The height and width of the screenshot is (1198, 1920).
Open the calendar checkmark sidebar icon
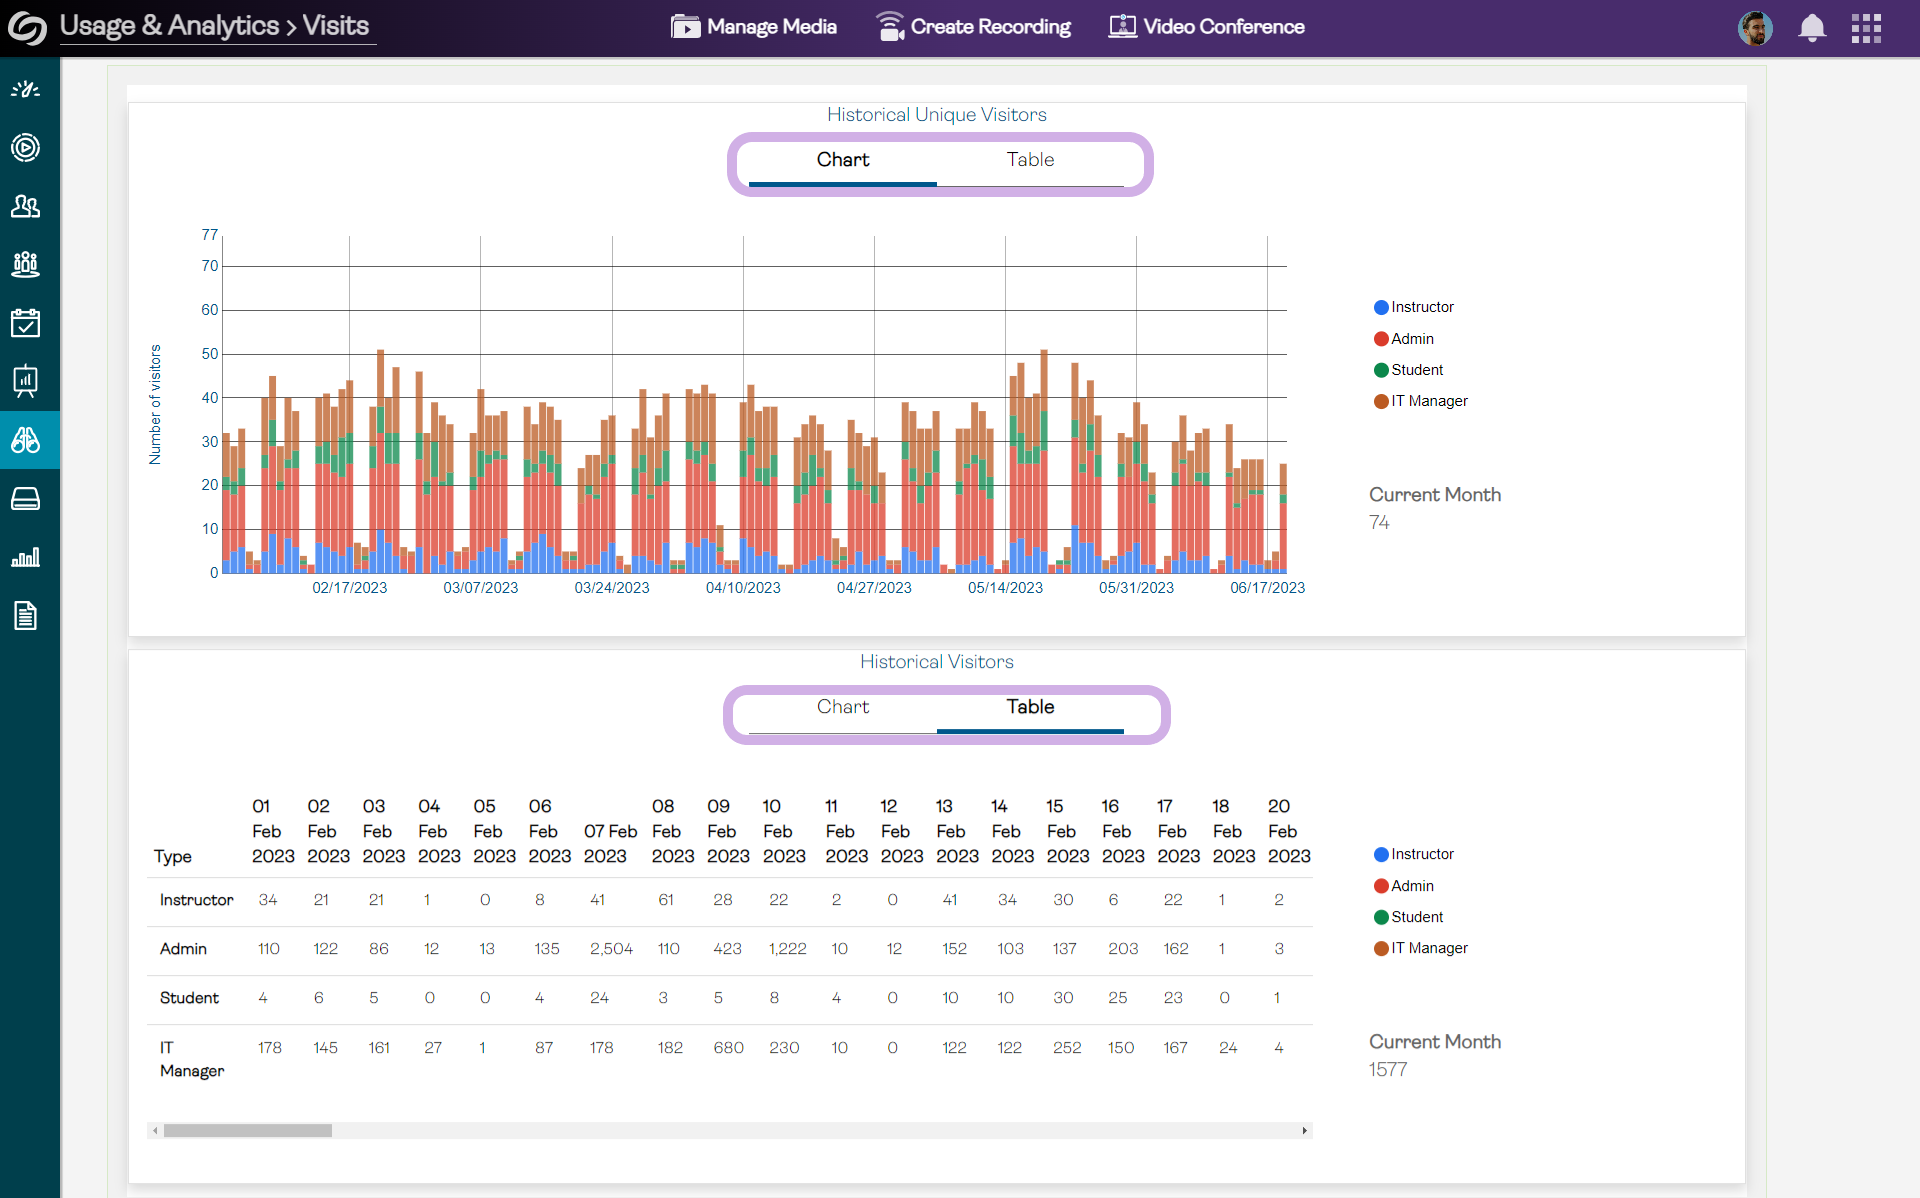coord(26,323)
